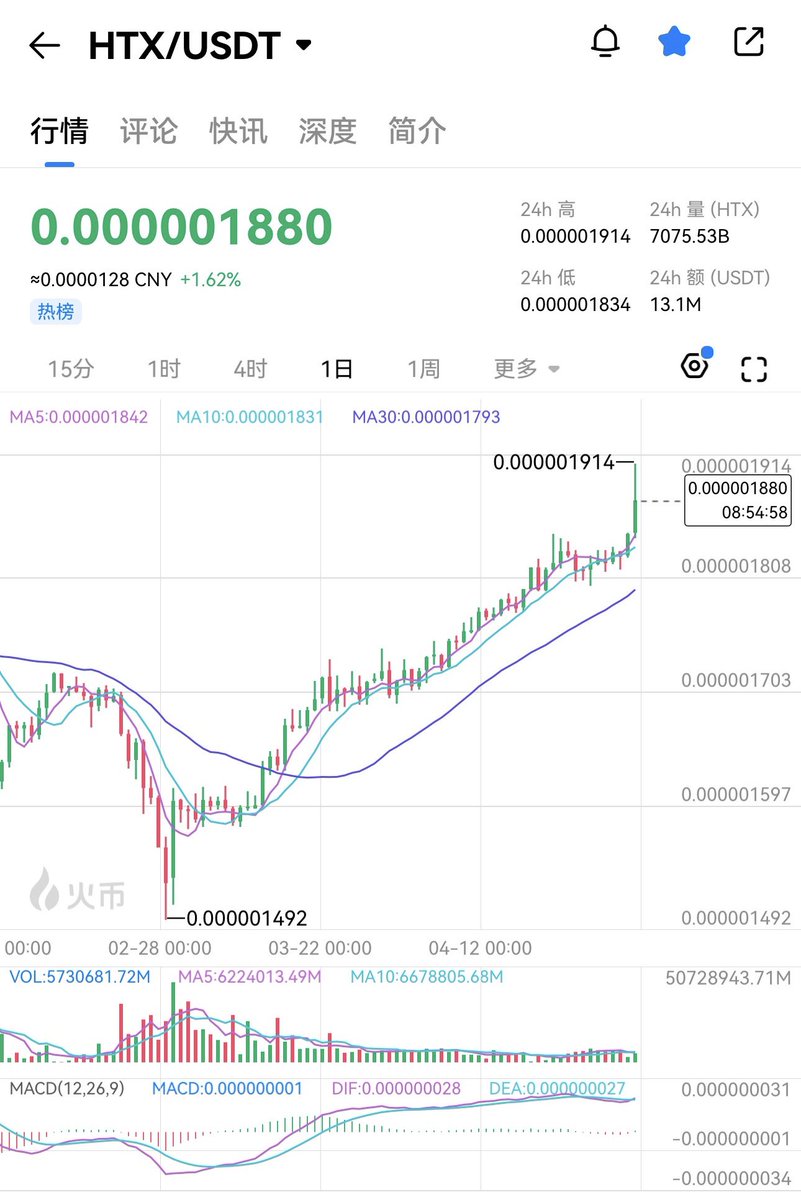The height and width of the screenshot is (1200, 801).
Task: Tap the 0.000001808 price axis label
Action: 736,566
